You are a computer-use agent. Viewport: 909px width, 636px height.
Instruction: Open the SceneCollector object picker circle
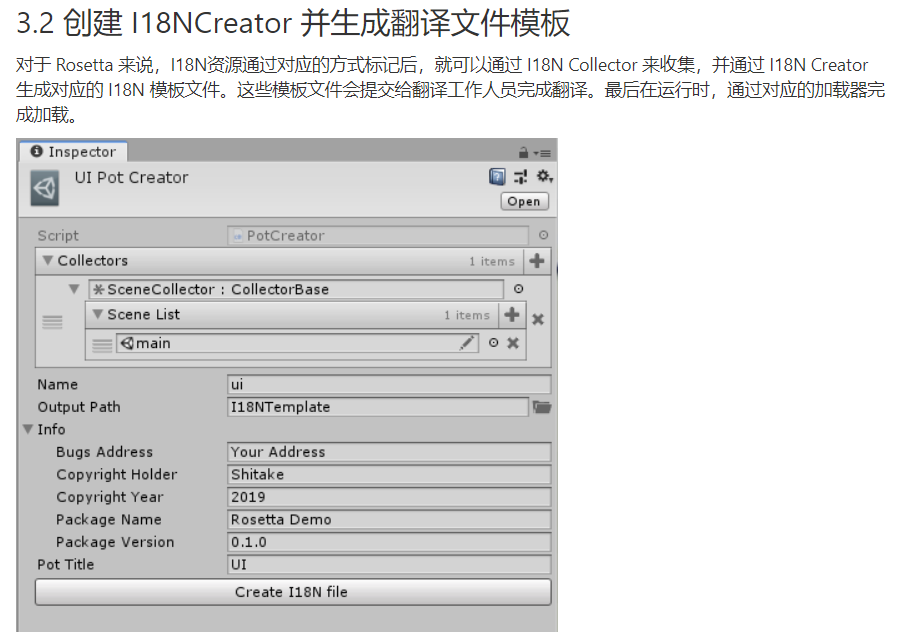[x=518, y=289]
